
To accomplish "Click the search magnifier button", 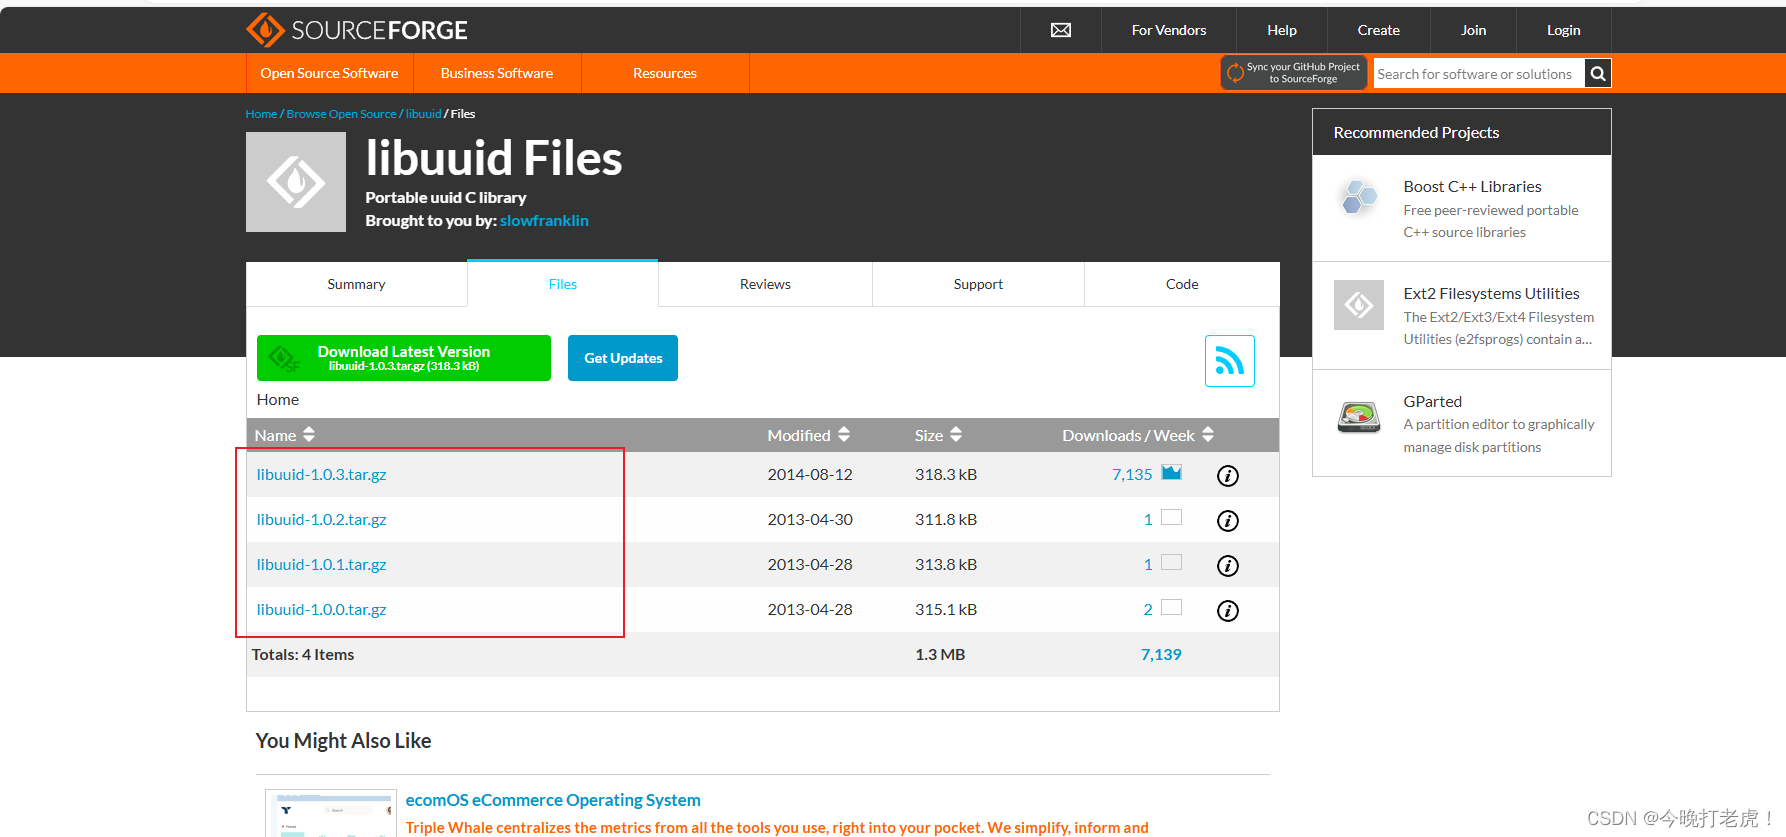I will click(1598, 73).
